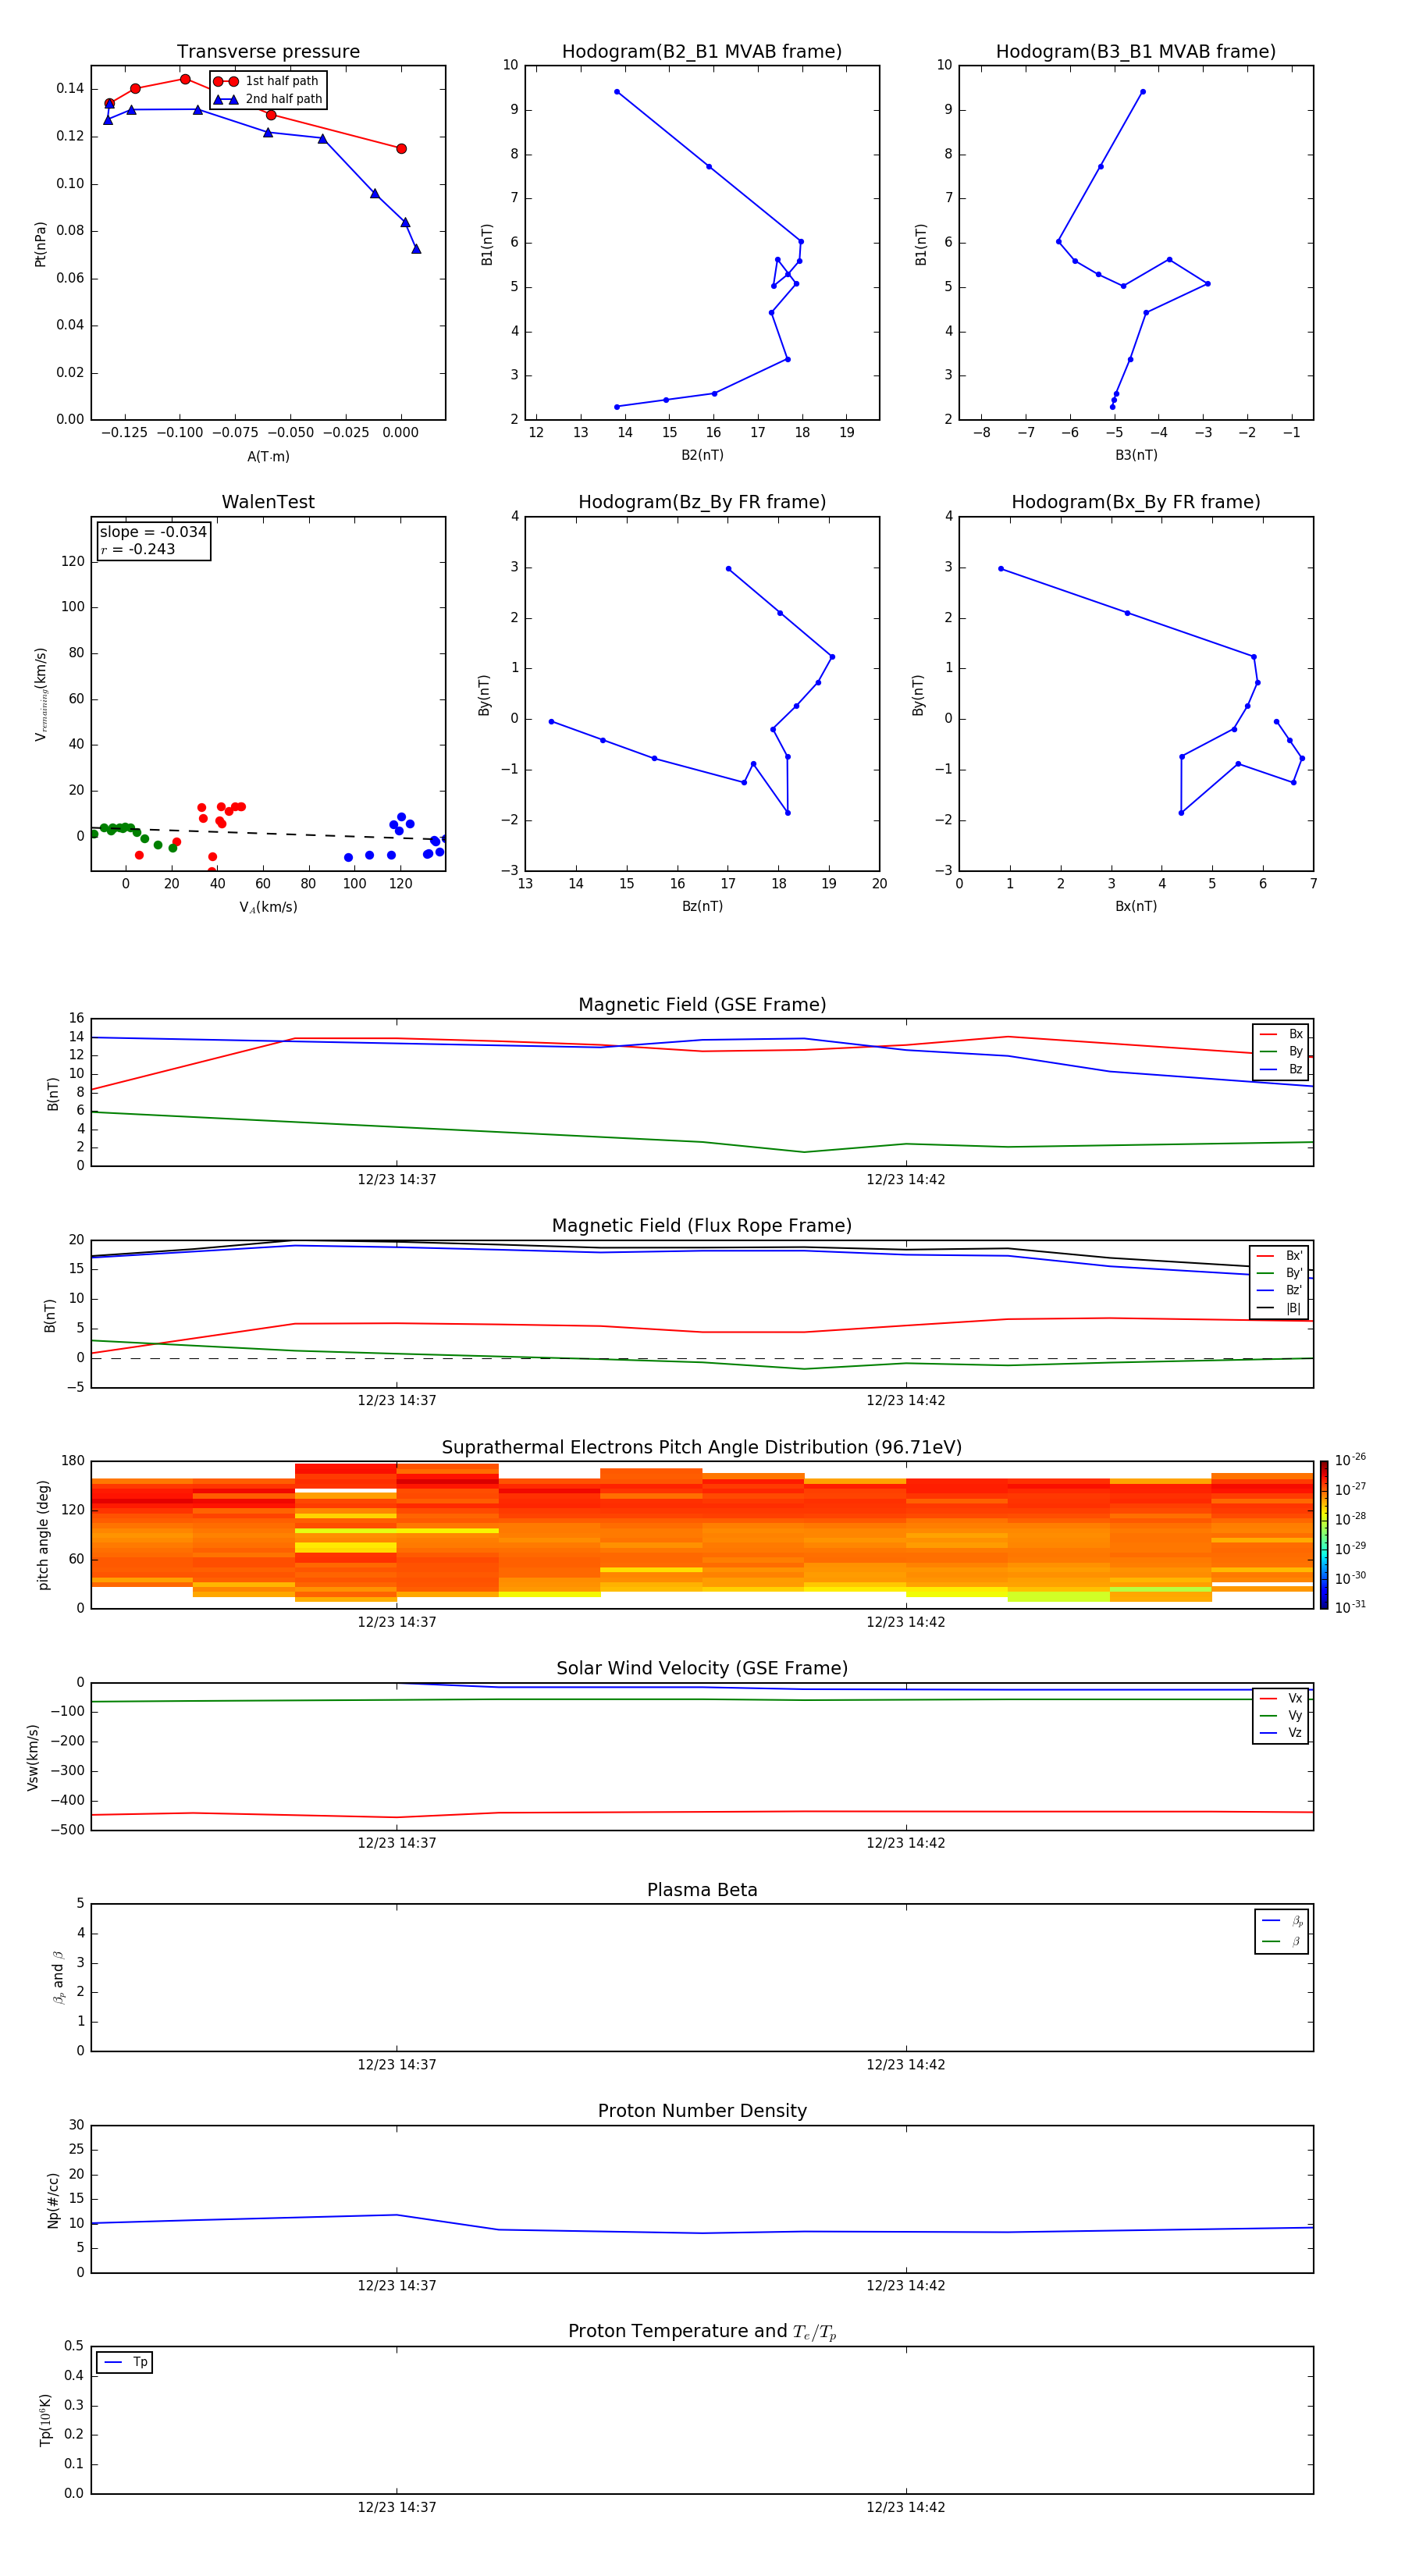Click the Proton Temperature and Te/Tp title
The height and width of the screenshot is (2576, 1405).
pyautogui.click(x=702, y=2332)
